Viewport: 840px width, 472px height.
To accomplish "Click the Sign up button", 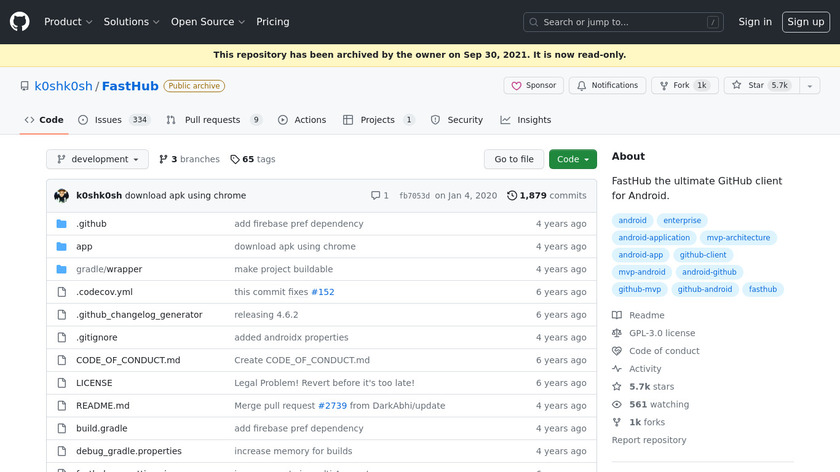I will (x=805, y=22).
